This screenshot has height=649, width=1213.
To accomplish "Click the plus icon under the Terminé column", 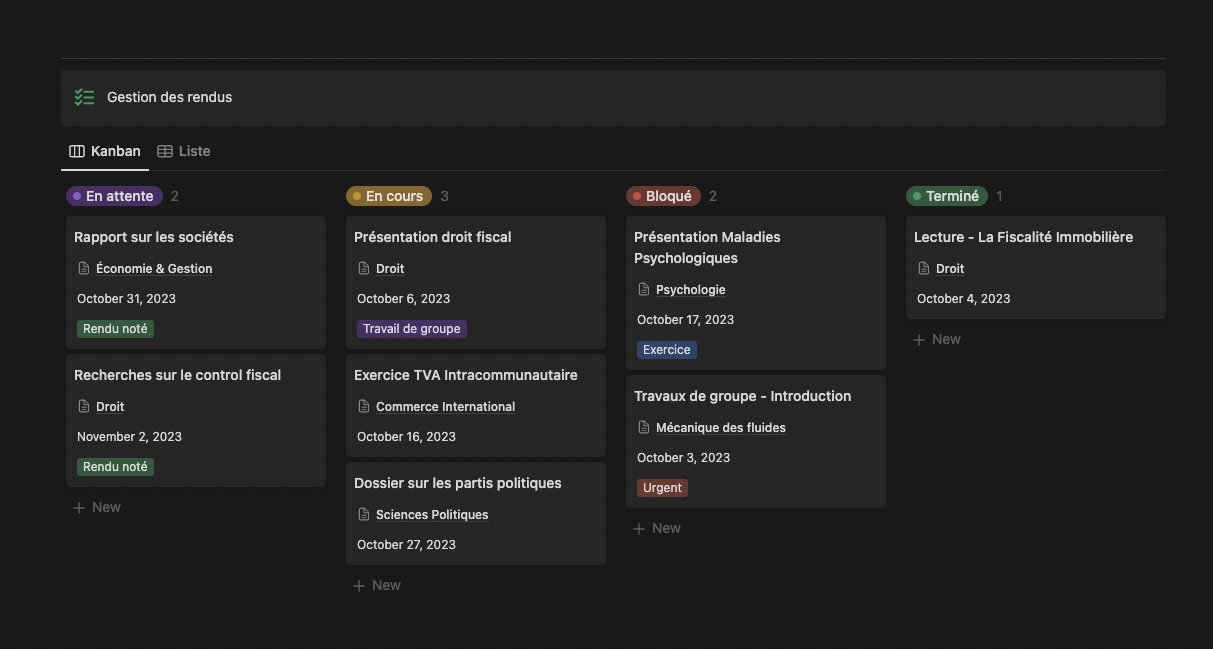I will coord(919,339).
